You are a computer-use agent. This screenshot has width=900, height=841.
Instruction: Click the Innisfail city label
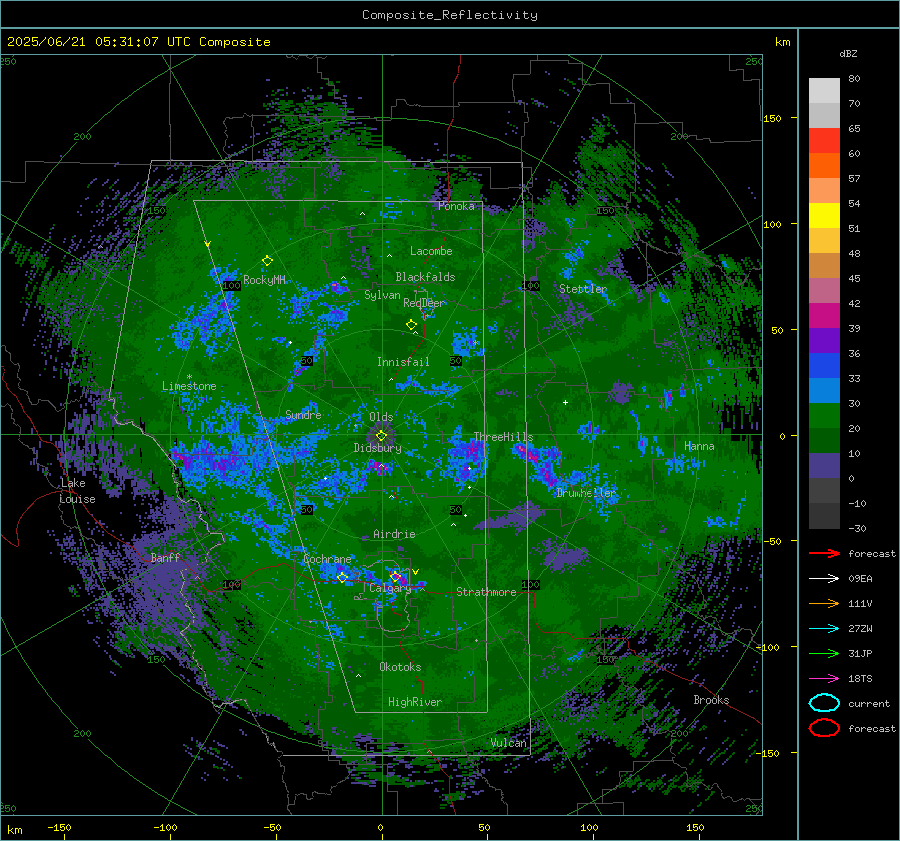tap(403, 362)
